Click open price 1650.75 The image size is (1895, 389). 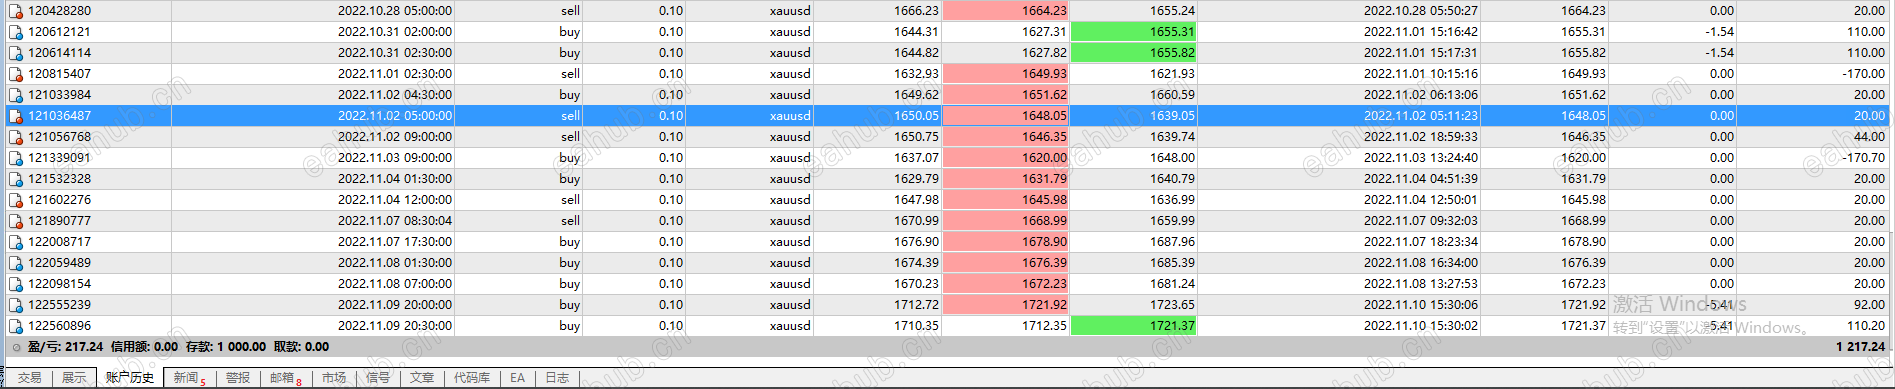pyautogui.click(x=916, y=137)
